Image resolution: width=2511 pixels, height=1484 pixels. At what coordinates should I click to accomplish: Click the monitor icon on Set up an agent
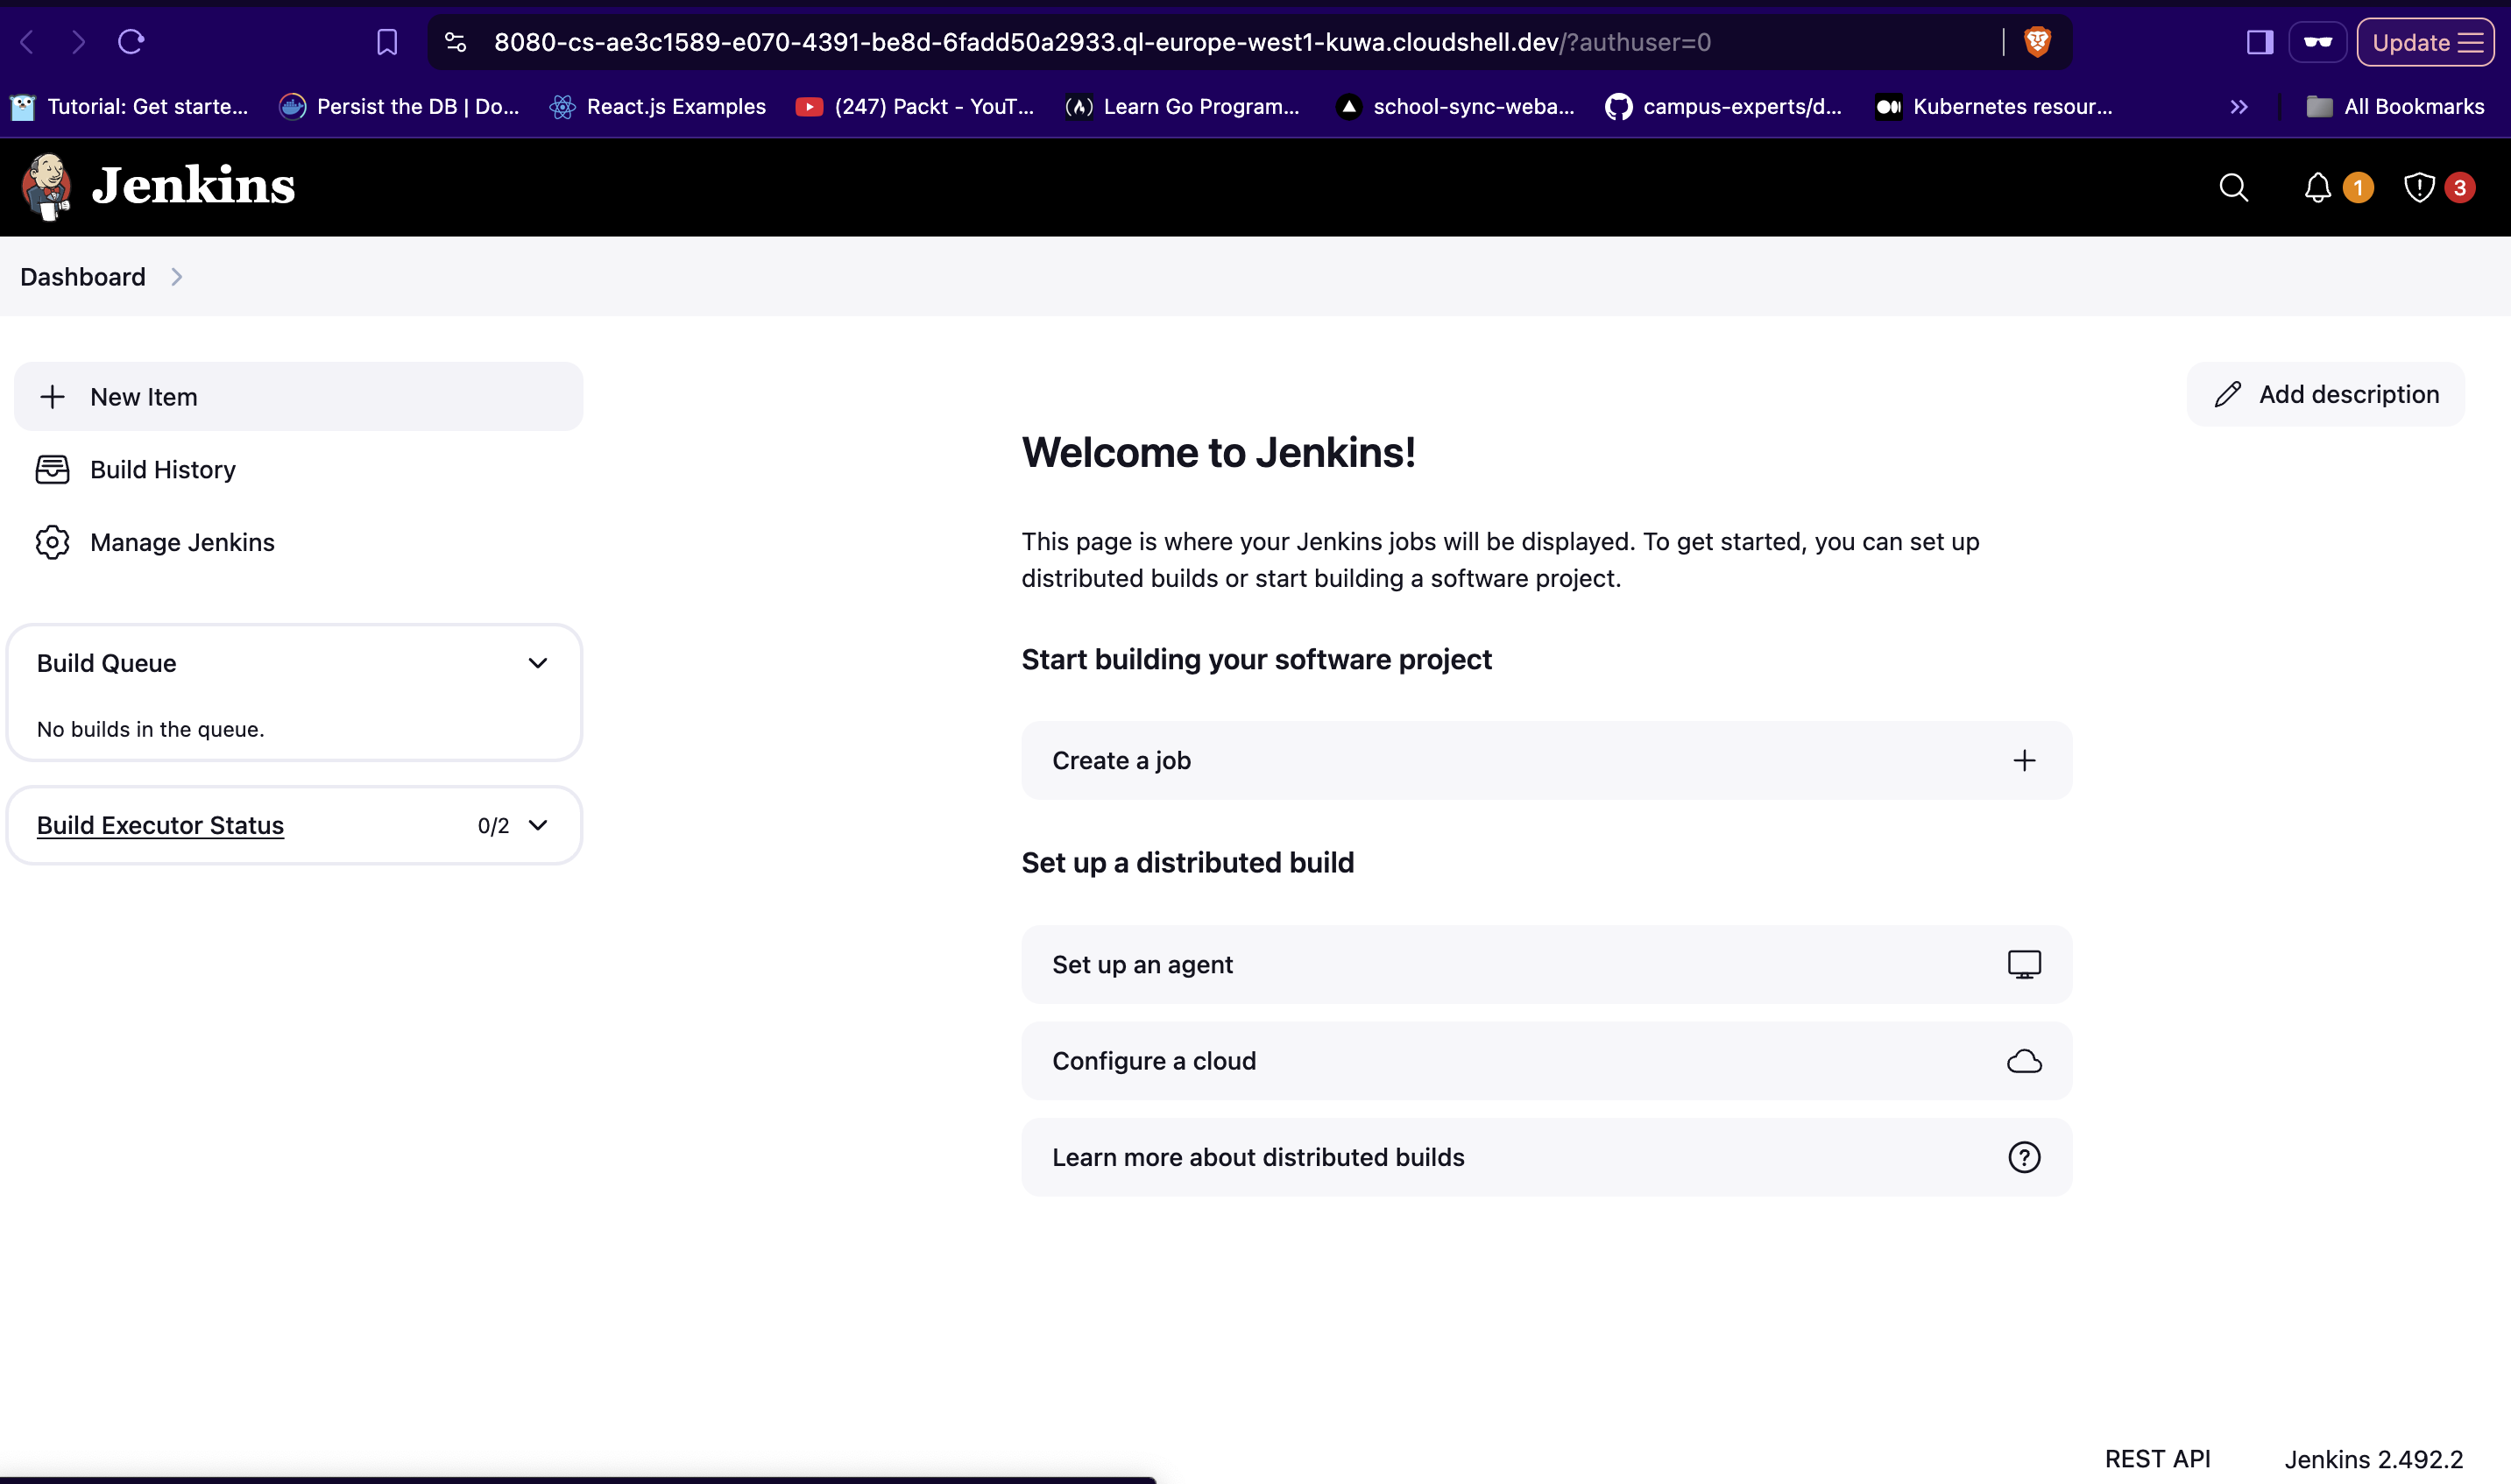coord(2023,965)
